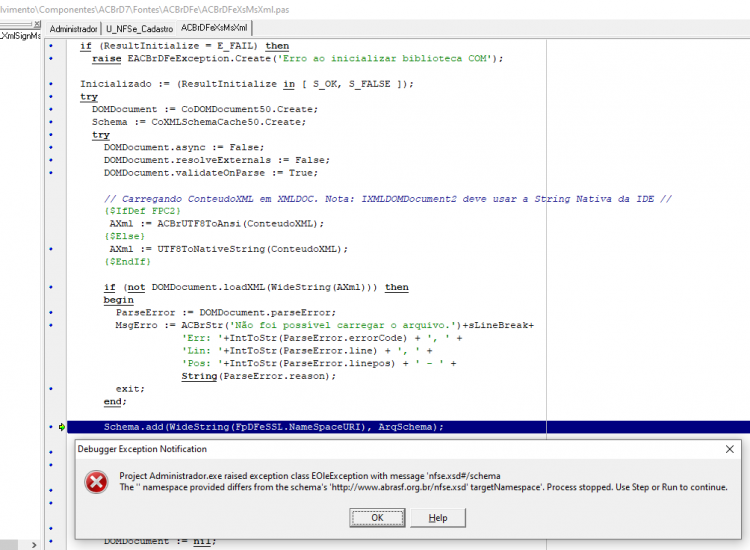Click the '{$Else}' compiler directive
Image resolution: width=750 pixels, height=550 pixels.
coord(124,236)
